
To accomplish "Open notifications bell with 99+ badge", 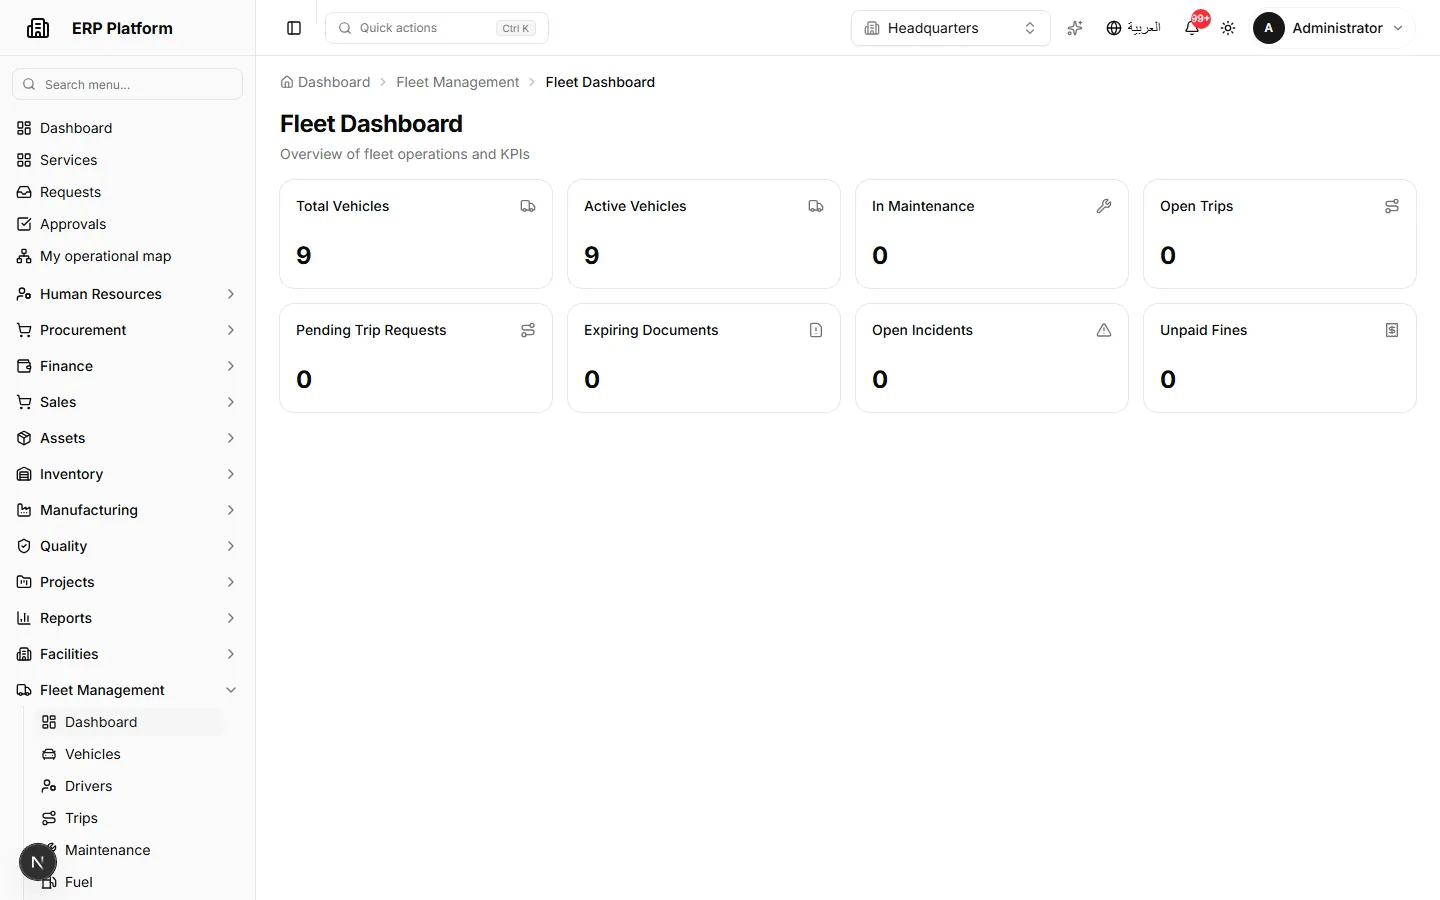I will (x=1192, y=28).
